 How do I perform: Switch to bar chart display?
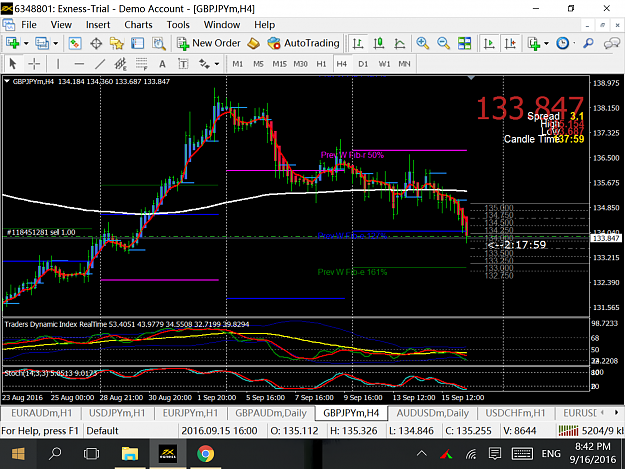358,43
